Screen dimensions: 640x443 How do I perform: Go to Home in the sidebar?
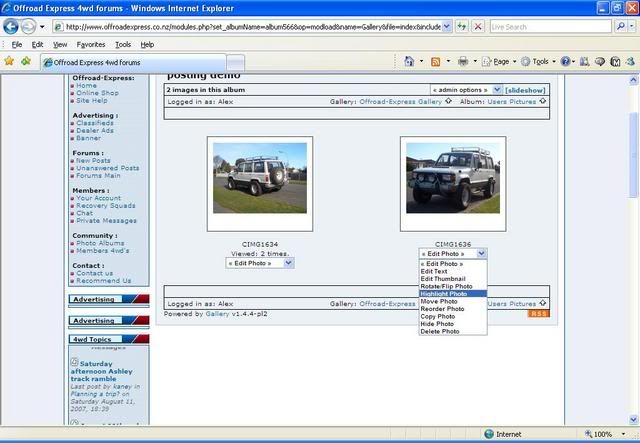[x=86, y=86]
